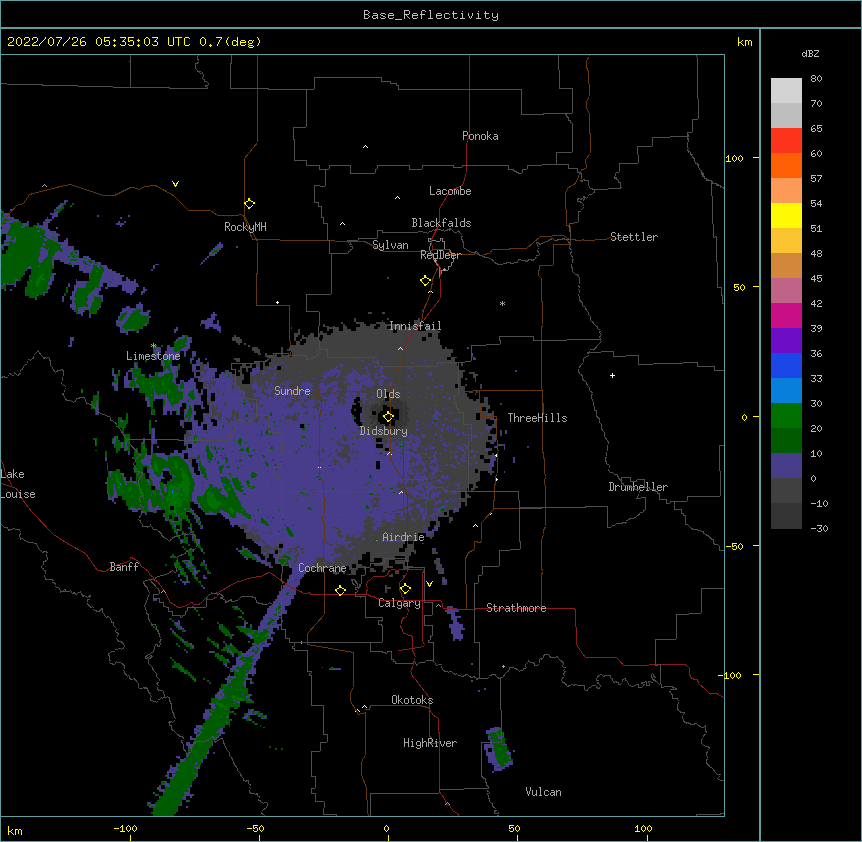Click the yellow v marker northwest of RockyMH
This screenshot has width=862, height=842.
(x=175, y=184)
